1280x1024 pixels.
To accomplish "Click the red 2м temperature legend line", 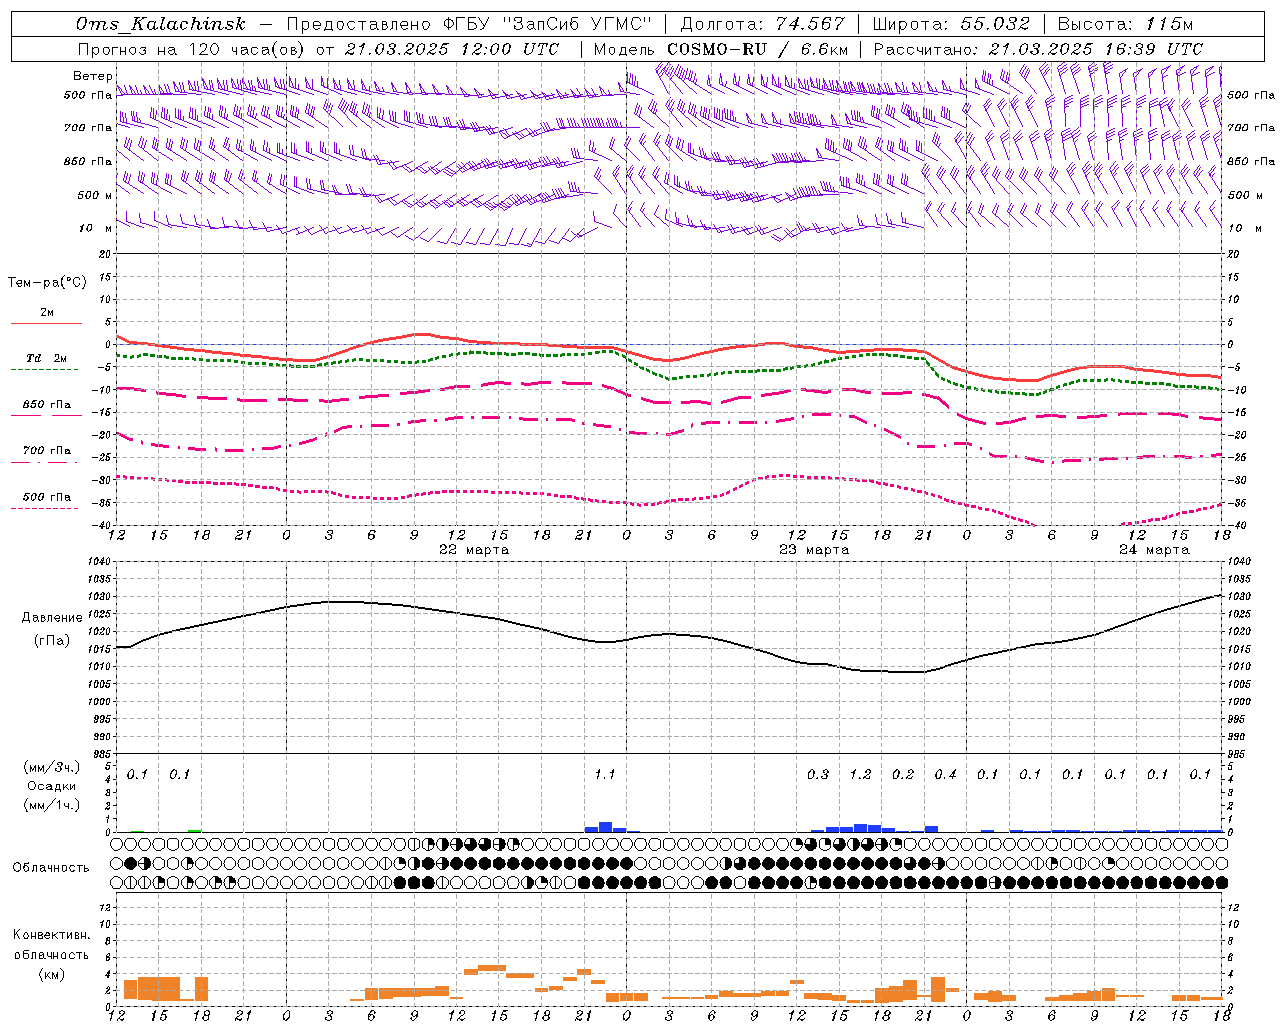I will tap(46, 324).
